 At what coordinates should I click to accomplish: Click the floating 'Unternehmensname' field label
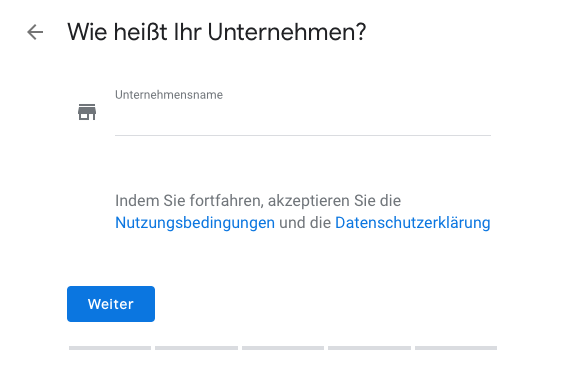[x=169, y=95]
